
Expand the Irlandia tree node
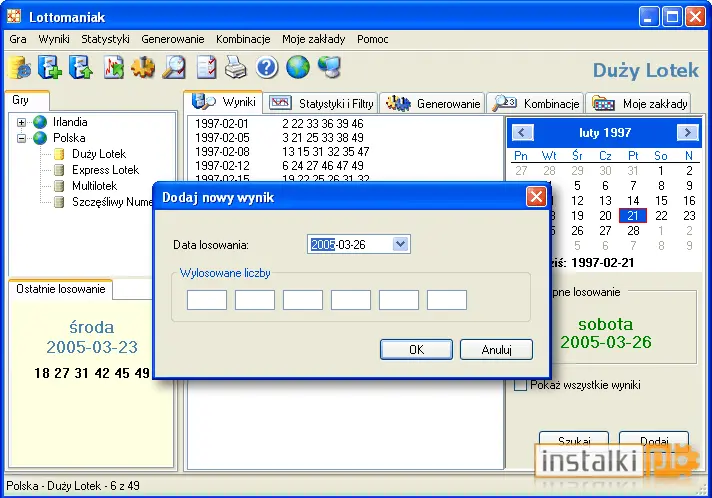(x=21, y=122)
